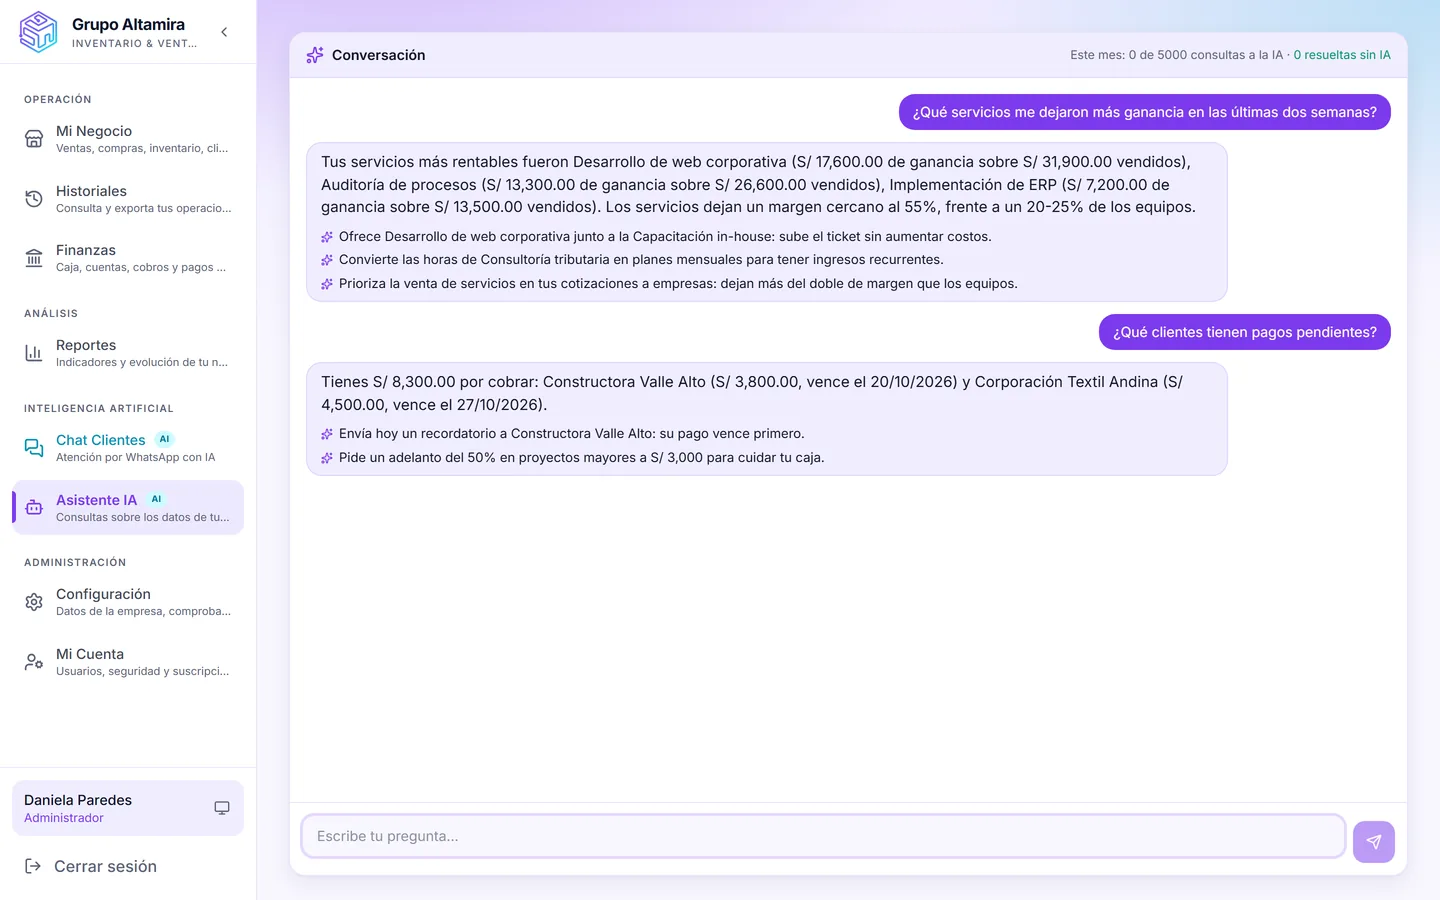
Task: Navigate to Finanzas
Action: click(128, 258)
